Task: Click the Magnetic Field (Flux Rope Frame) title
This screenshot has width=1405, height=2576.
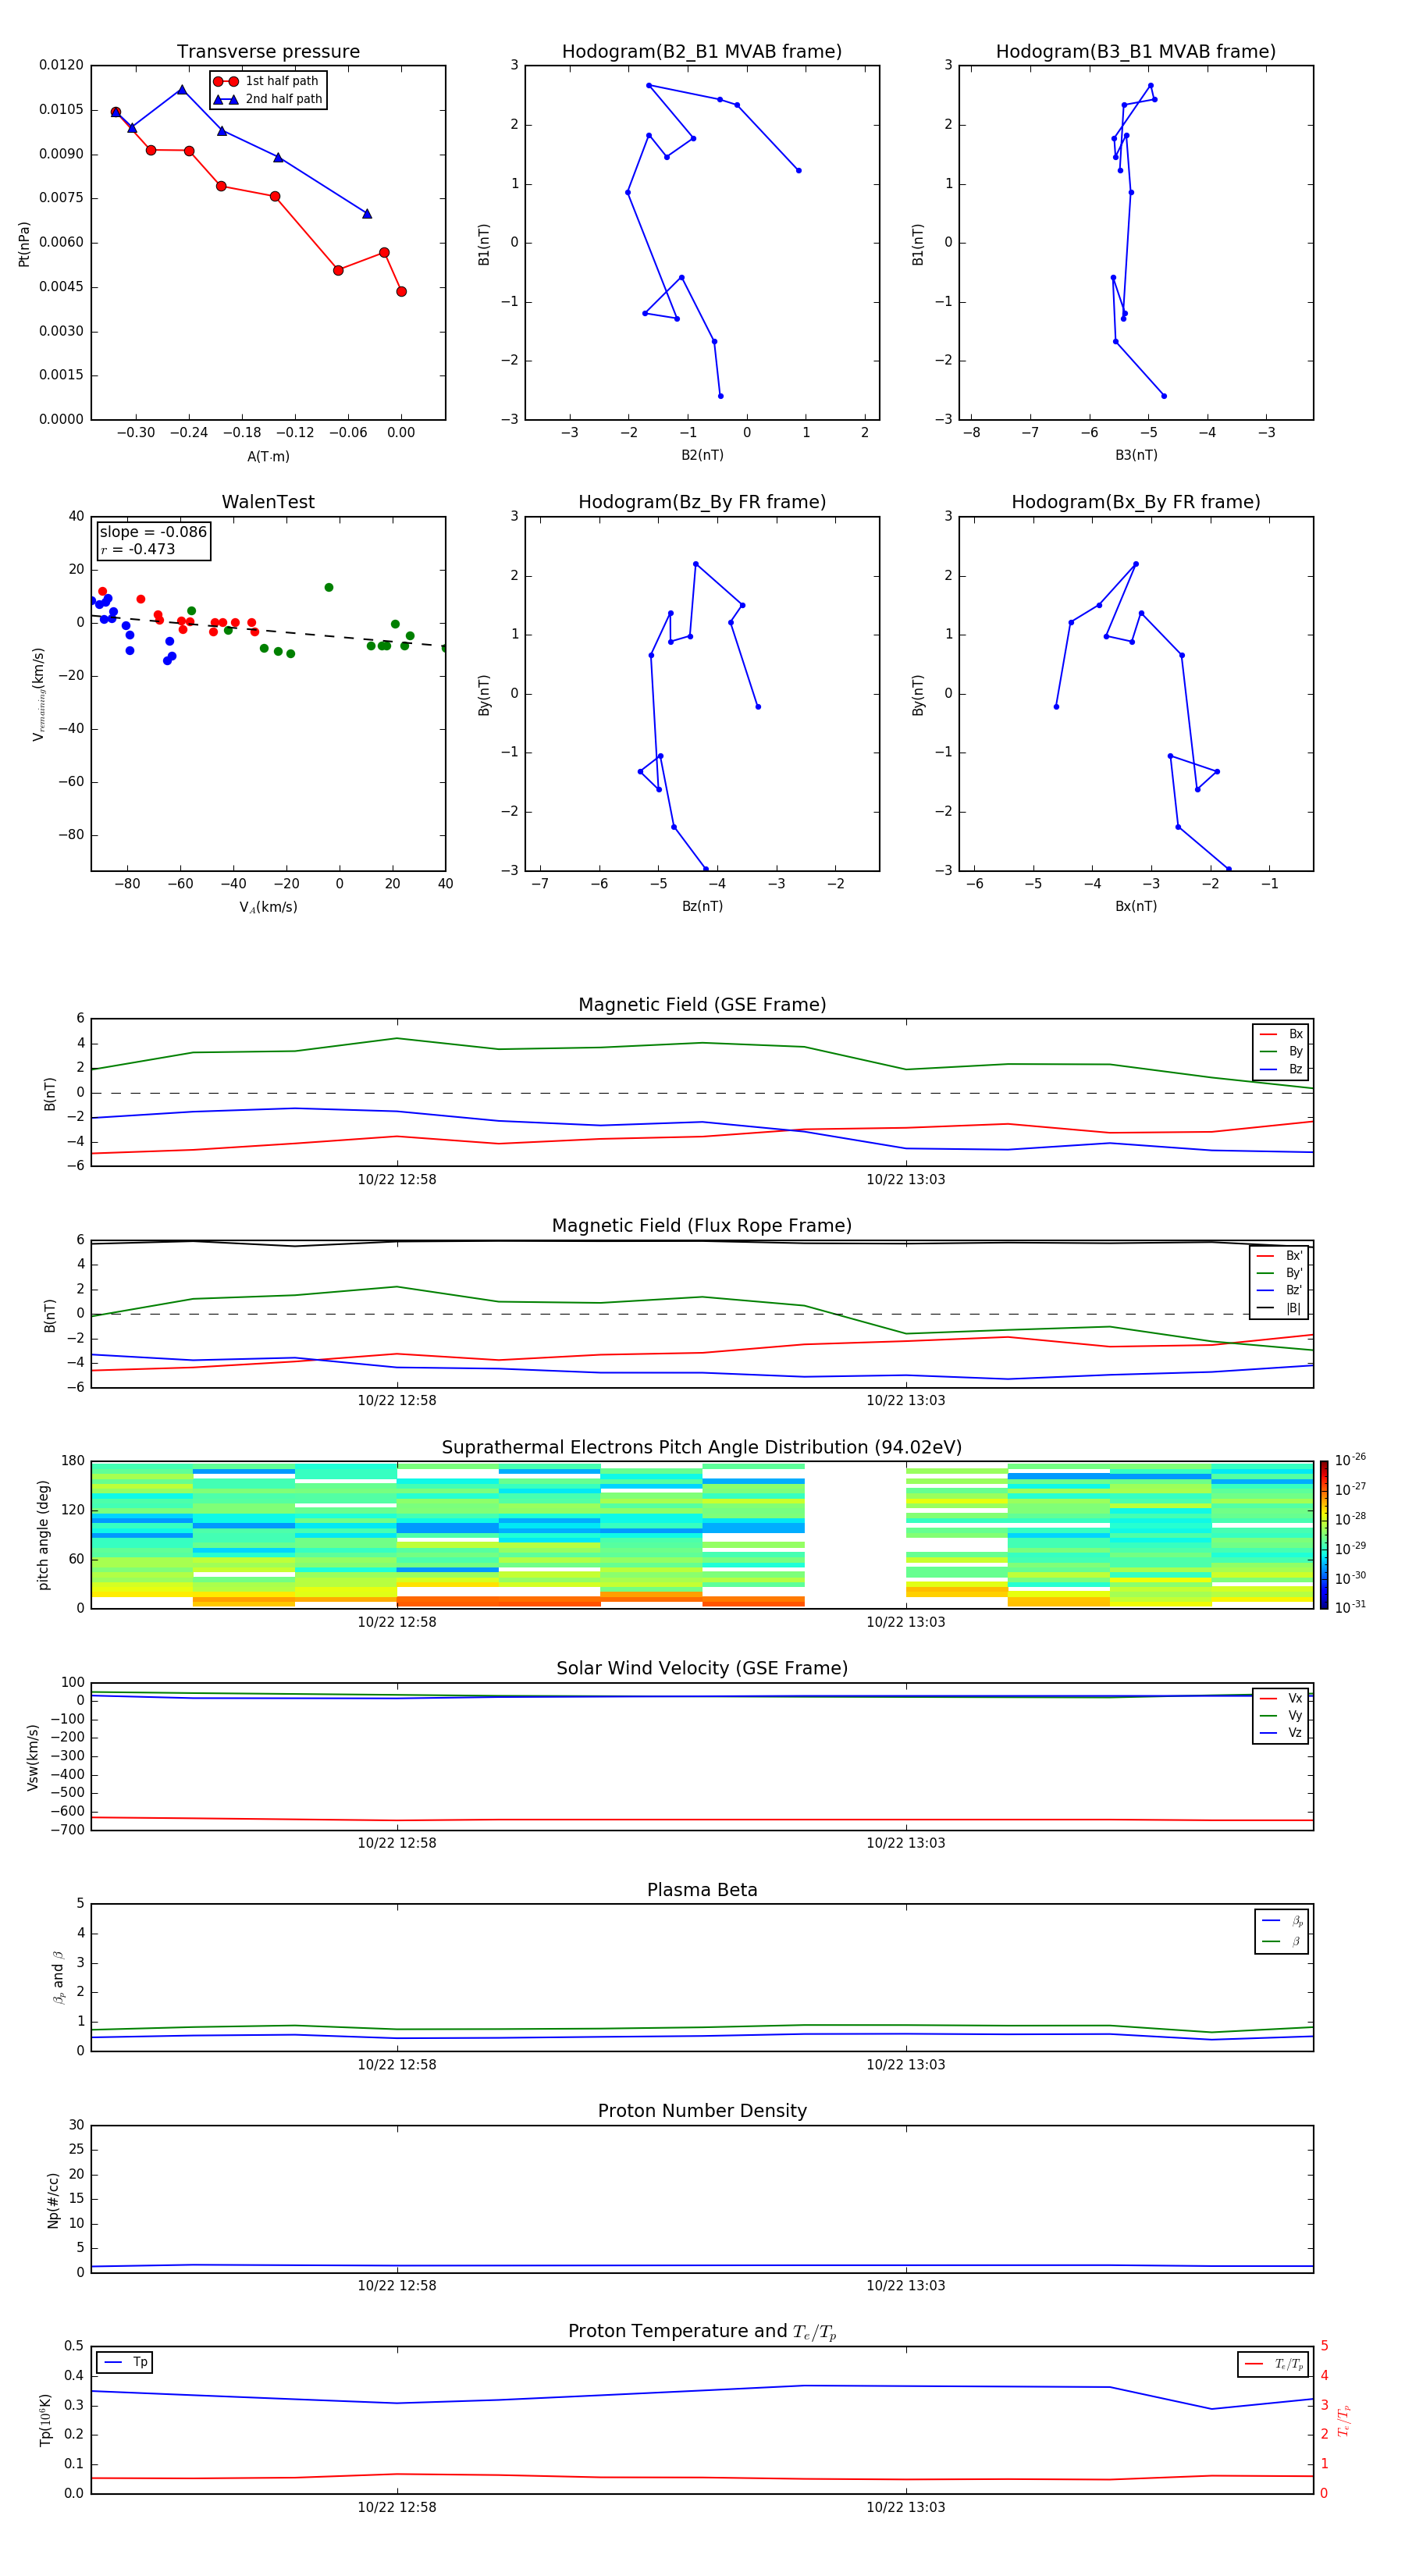Action: pyautogui.click(x=701, y=1226)
